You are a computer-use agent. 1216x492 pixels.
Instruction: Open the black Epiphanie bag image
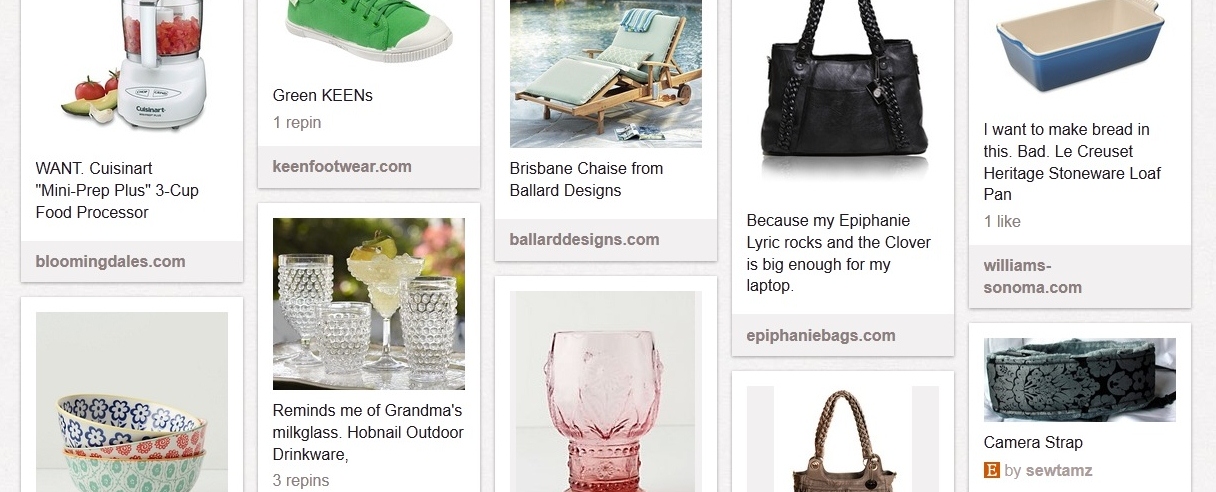point(843,95)
